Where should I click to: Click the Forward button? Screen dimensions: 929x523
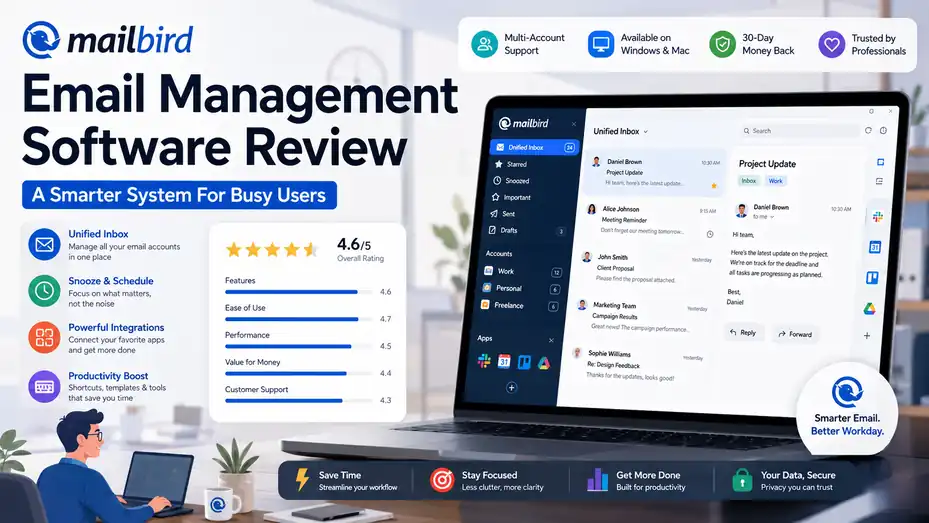point(795,334)
